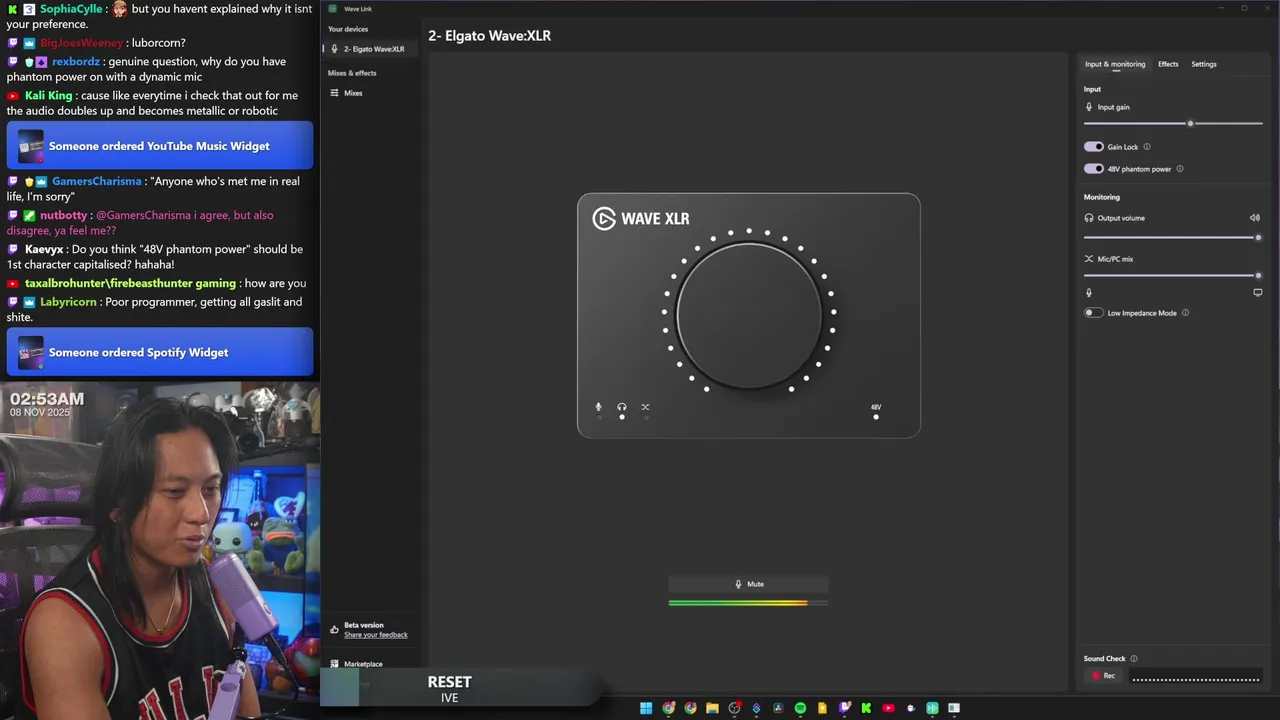This screenshot has height=720, width=1280.
Task: Click the Wave XLR large dial
Action: (749, 315)
